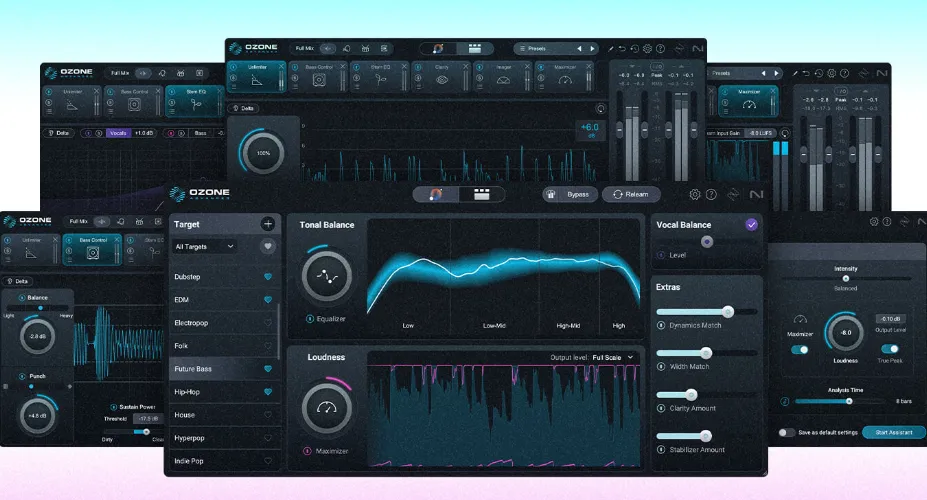Toggle Width Match power button
927x500 pixels.
click(661, 366)
